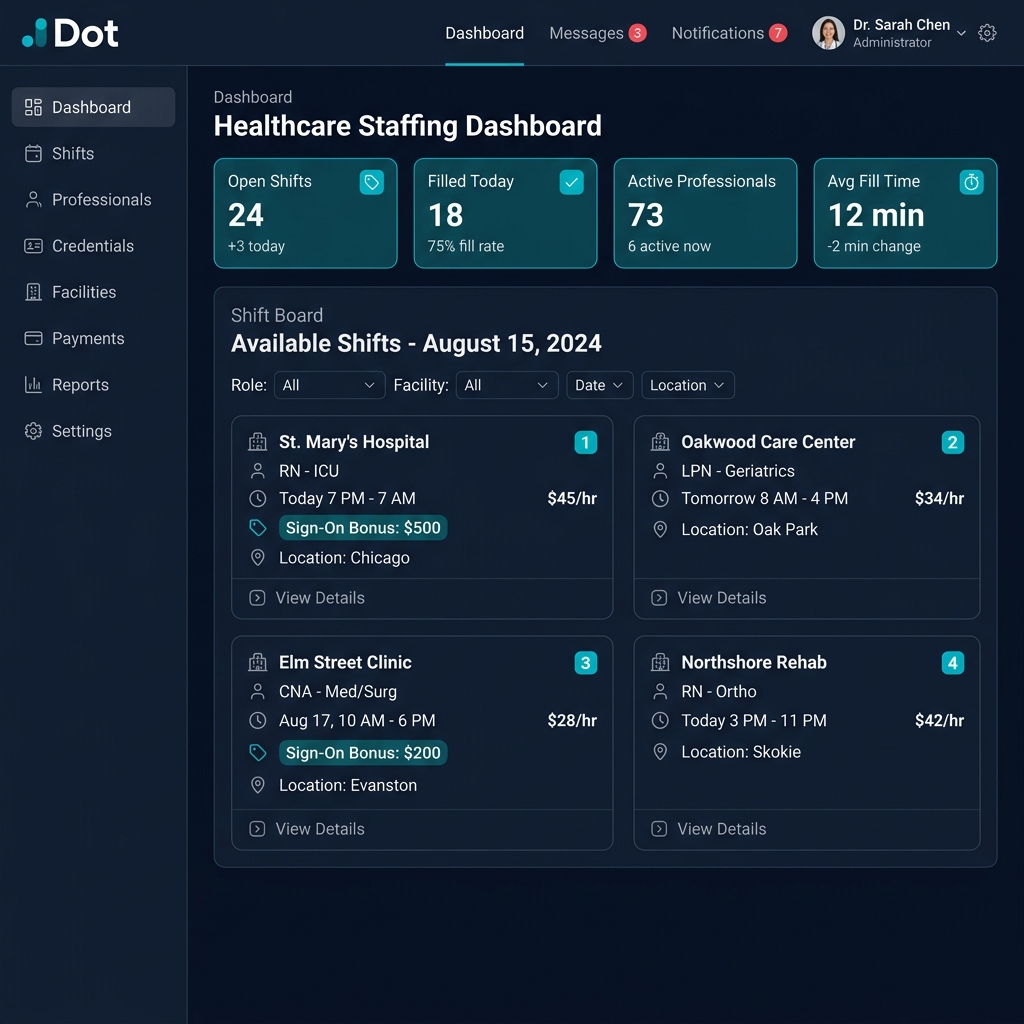Click tag icon beside Sign-On Bonus: $200
1024x1024 pixels.
[258, 753]
